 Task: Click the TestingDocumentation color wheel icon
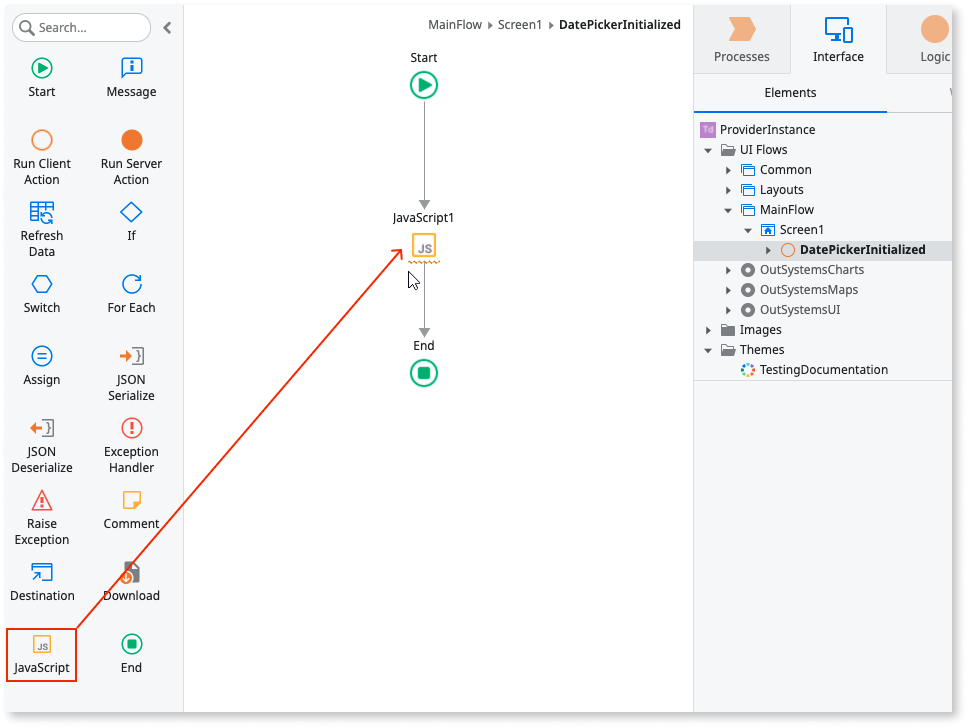click(x=746, y=369)
